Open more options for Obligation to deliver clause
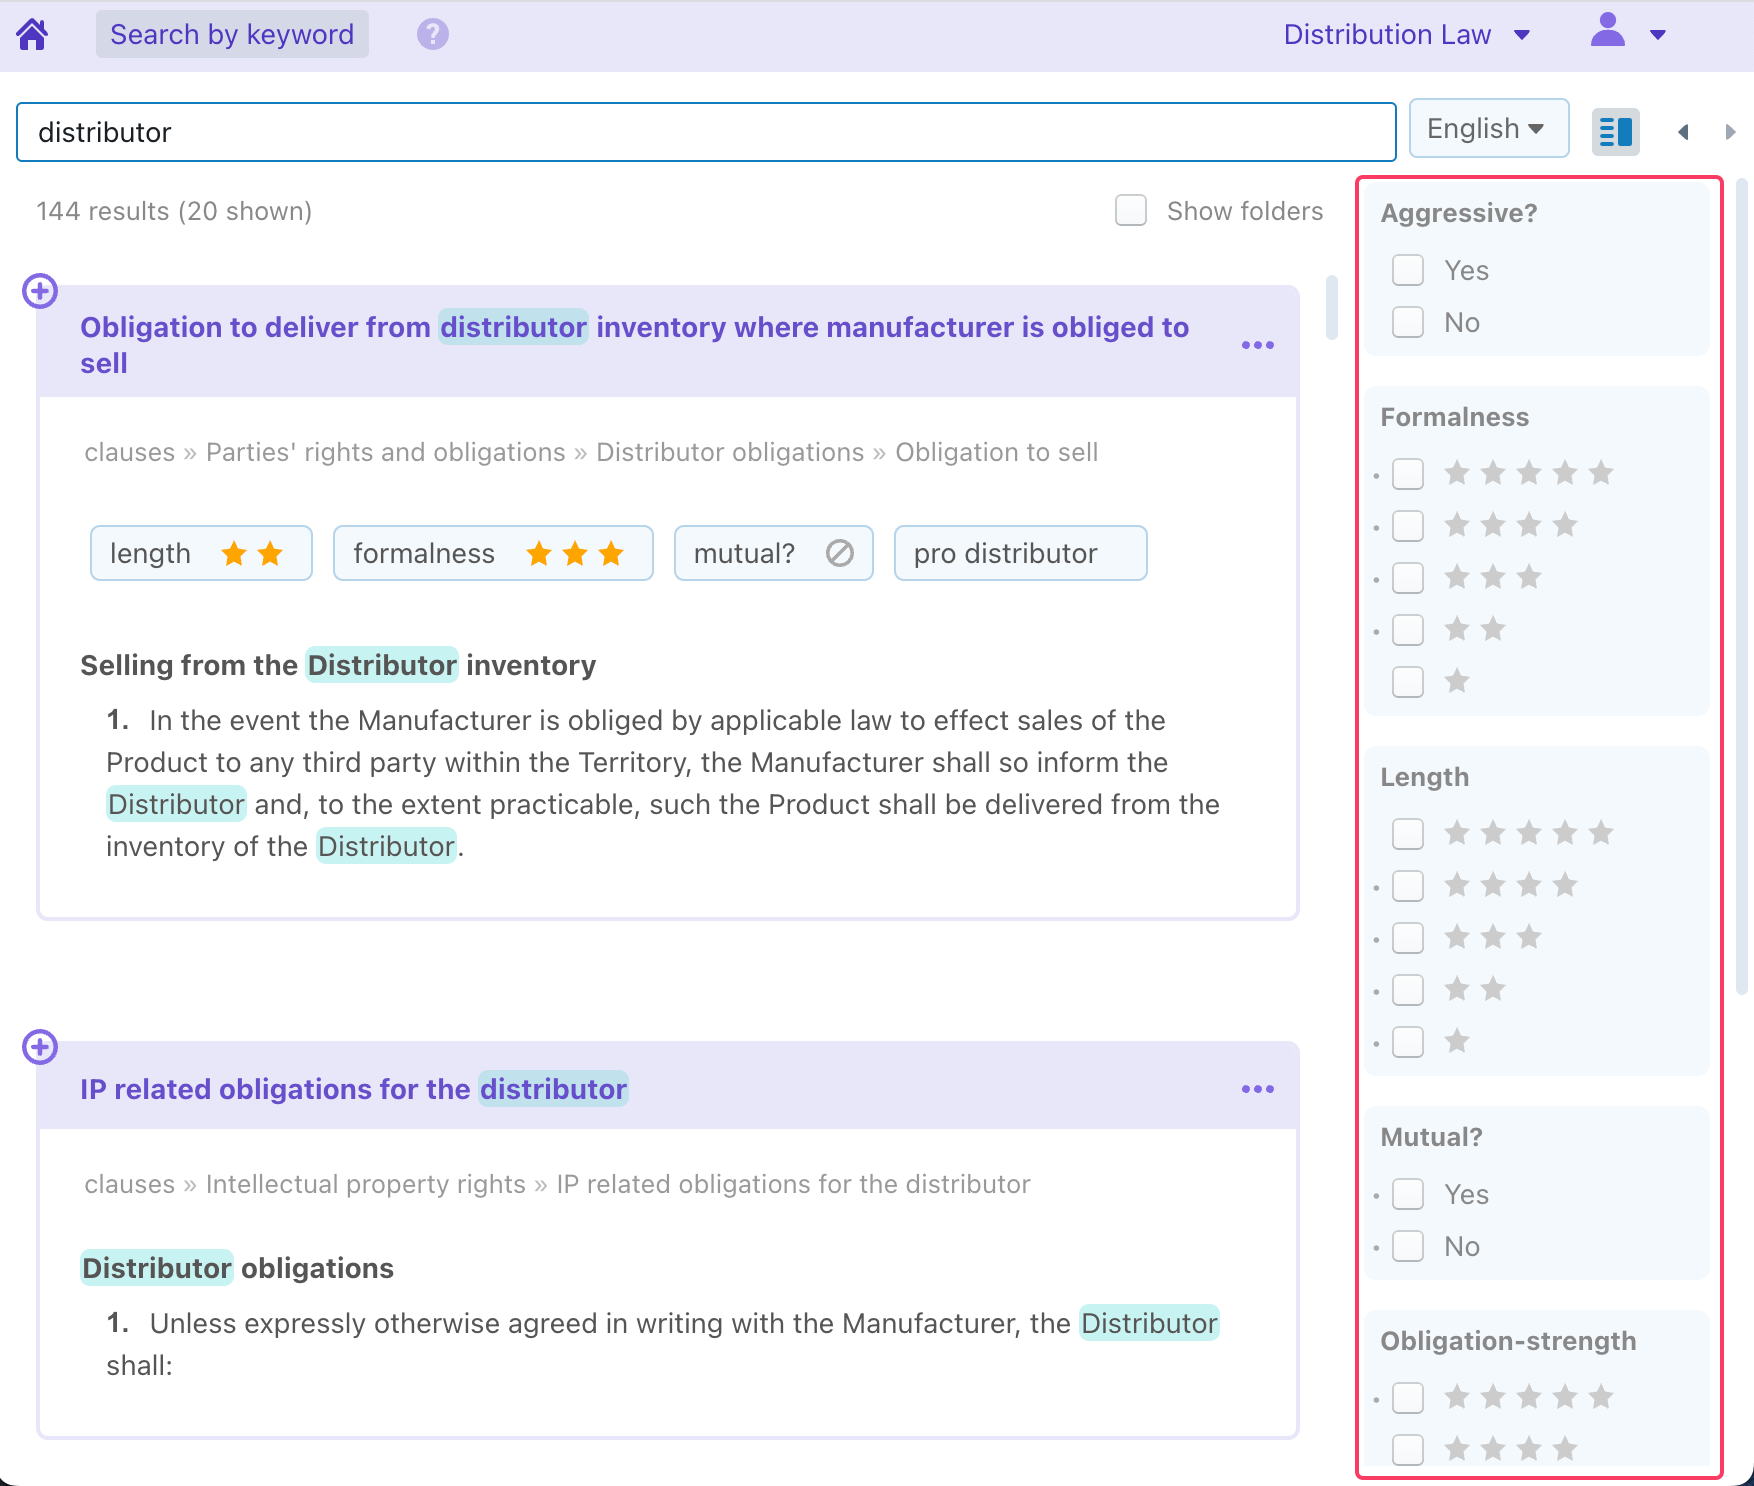 [1257, 345]
